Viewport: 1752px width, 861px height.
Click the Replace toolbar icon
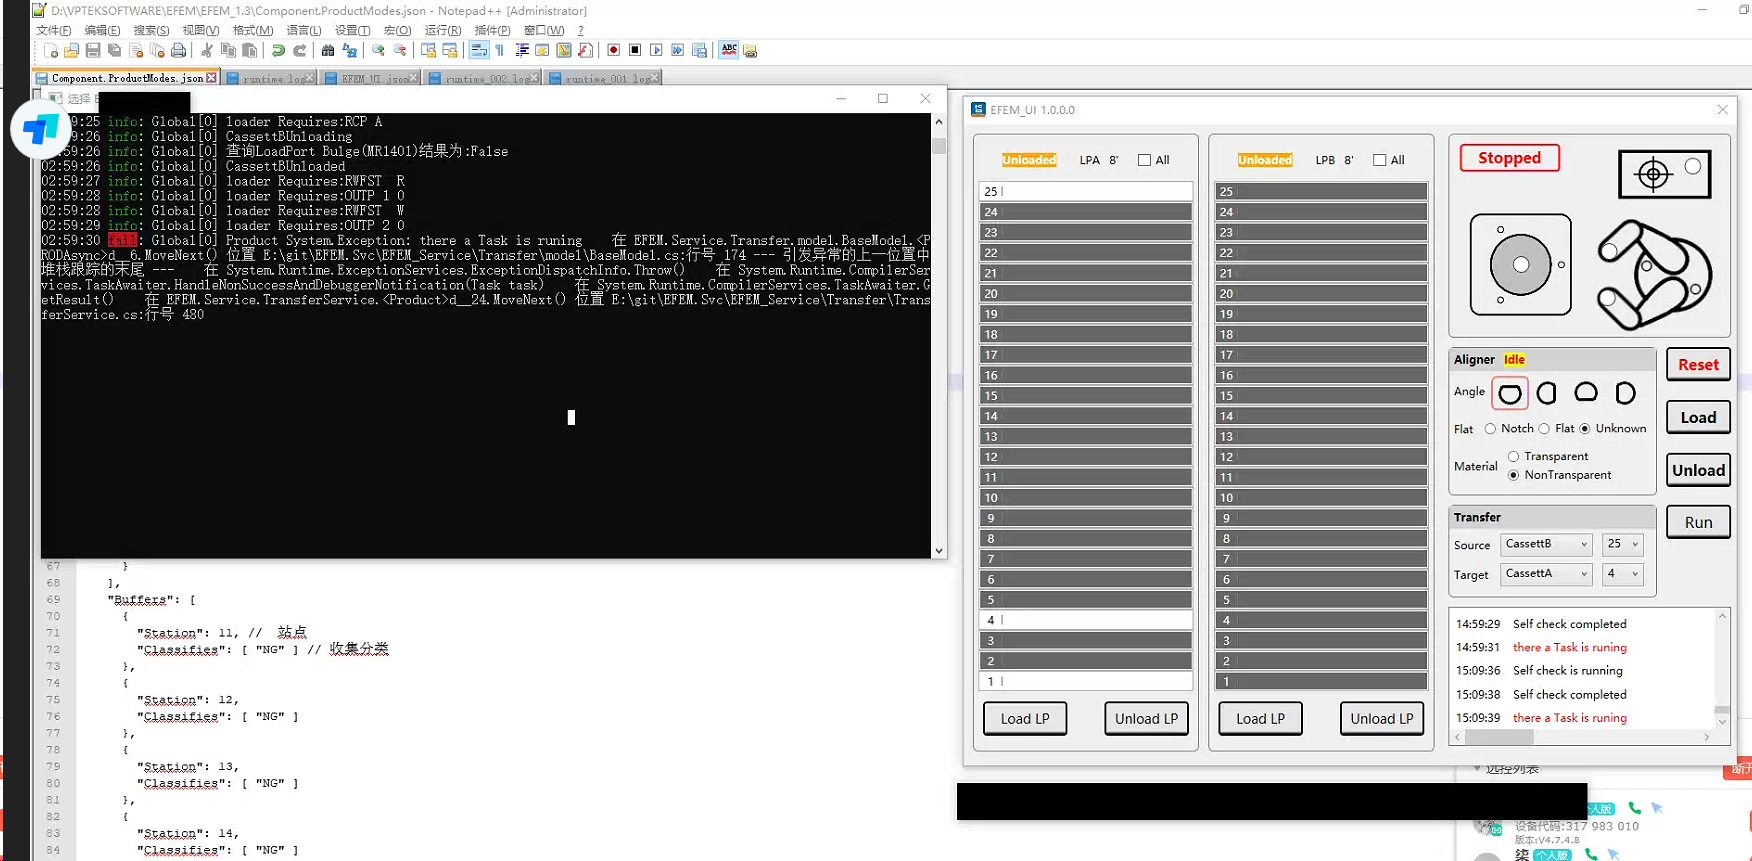pyautogui.click(x=349, y=50)
